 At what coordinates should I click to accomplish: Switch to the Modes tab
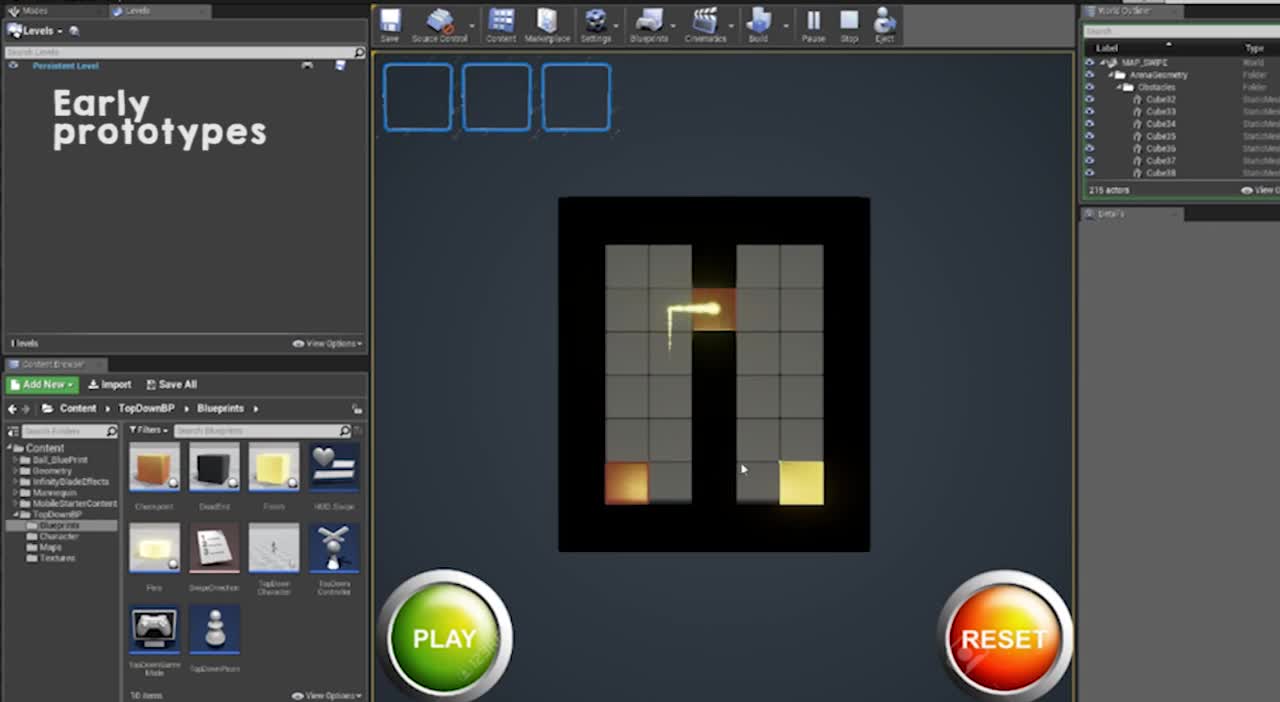35,10
